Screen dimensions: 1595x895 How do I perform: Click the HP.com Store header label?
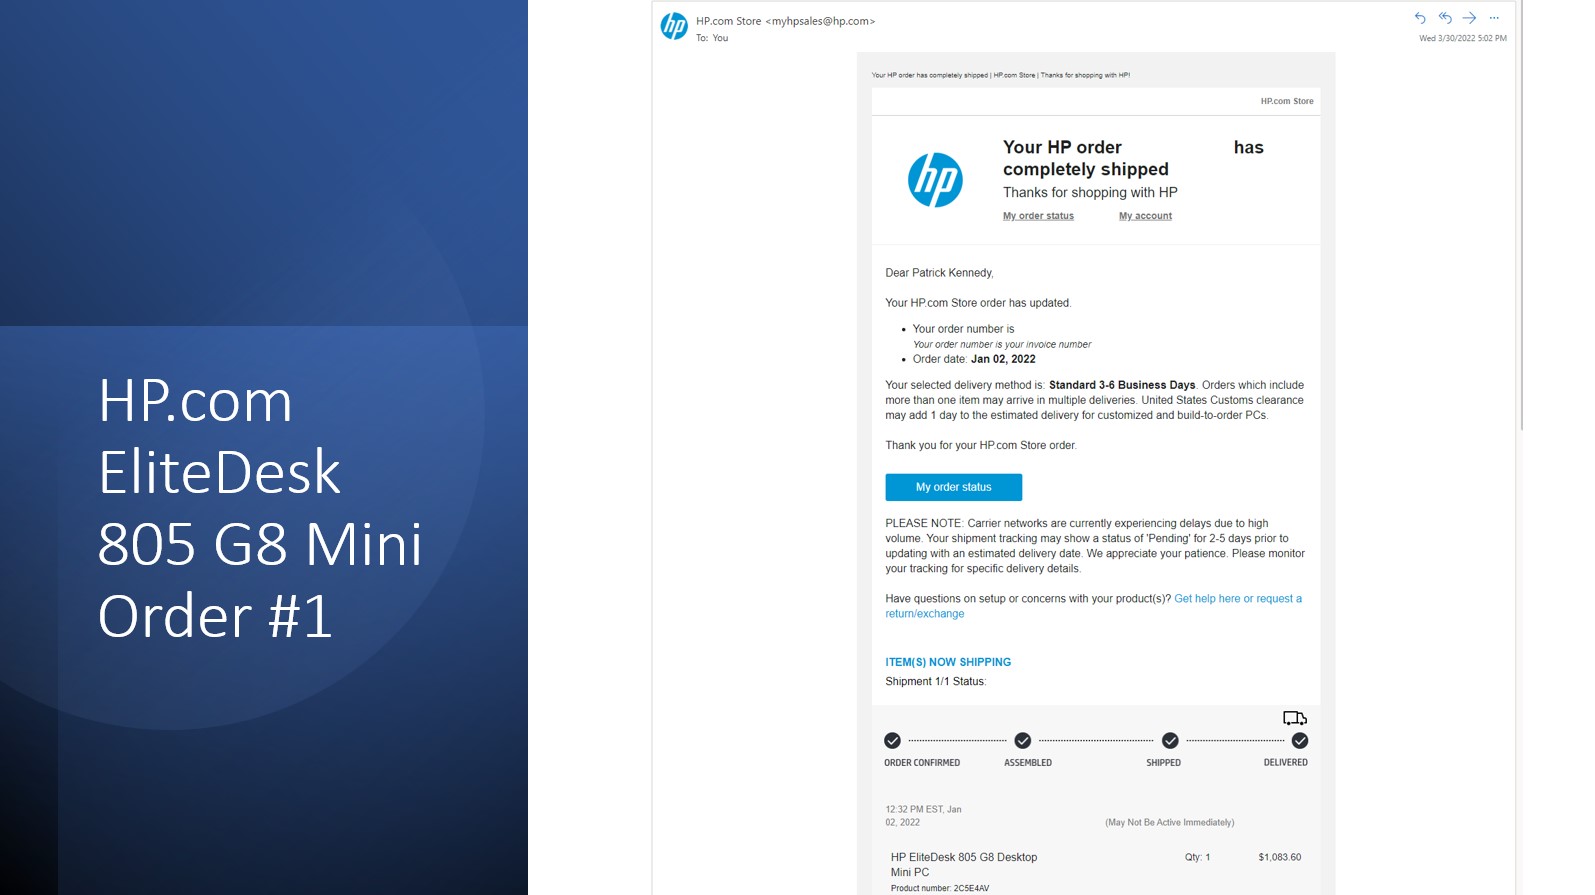pos(1286,101)
